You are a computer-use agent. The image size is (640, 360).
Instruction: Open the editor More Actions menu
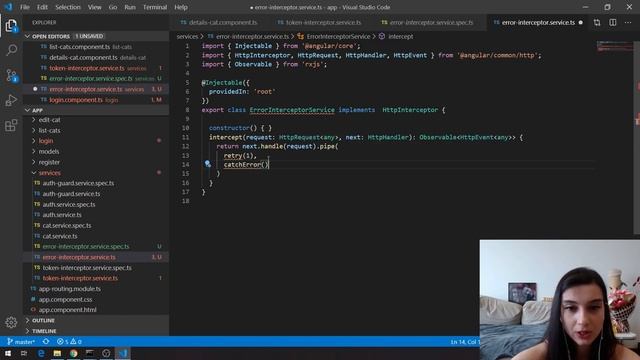628,23
